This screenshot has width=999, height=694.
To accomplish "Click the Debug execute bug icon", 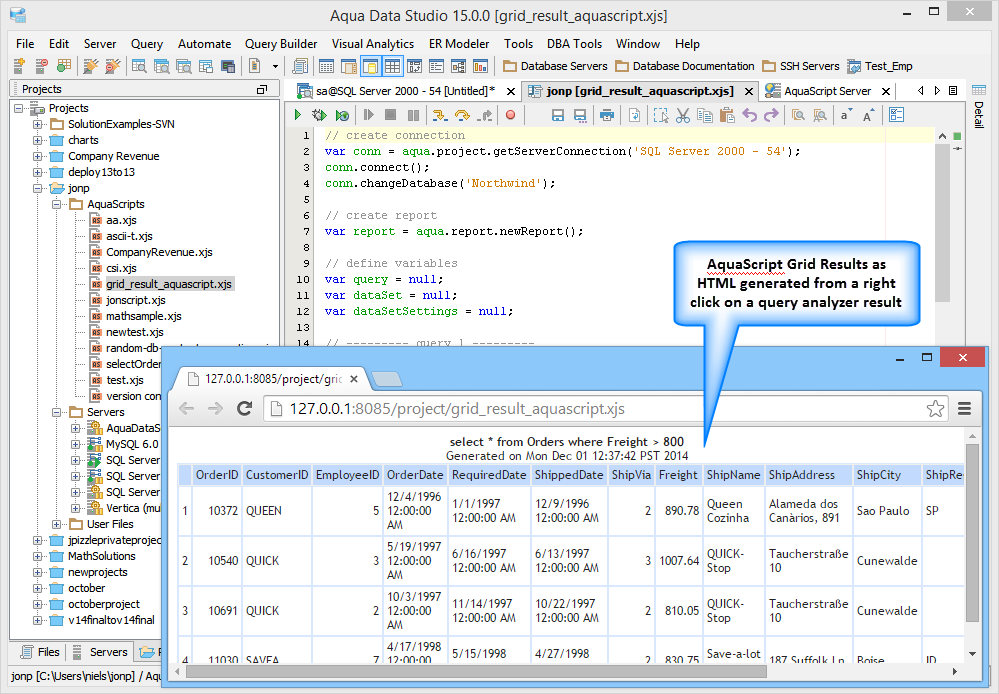I will point(319,115).
